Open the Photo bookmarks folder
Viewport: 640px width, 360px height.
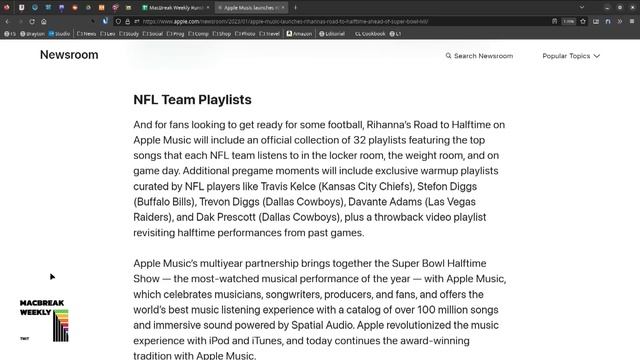pos(245,34)
